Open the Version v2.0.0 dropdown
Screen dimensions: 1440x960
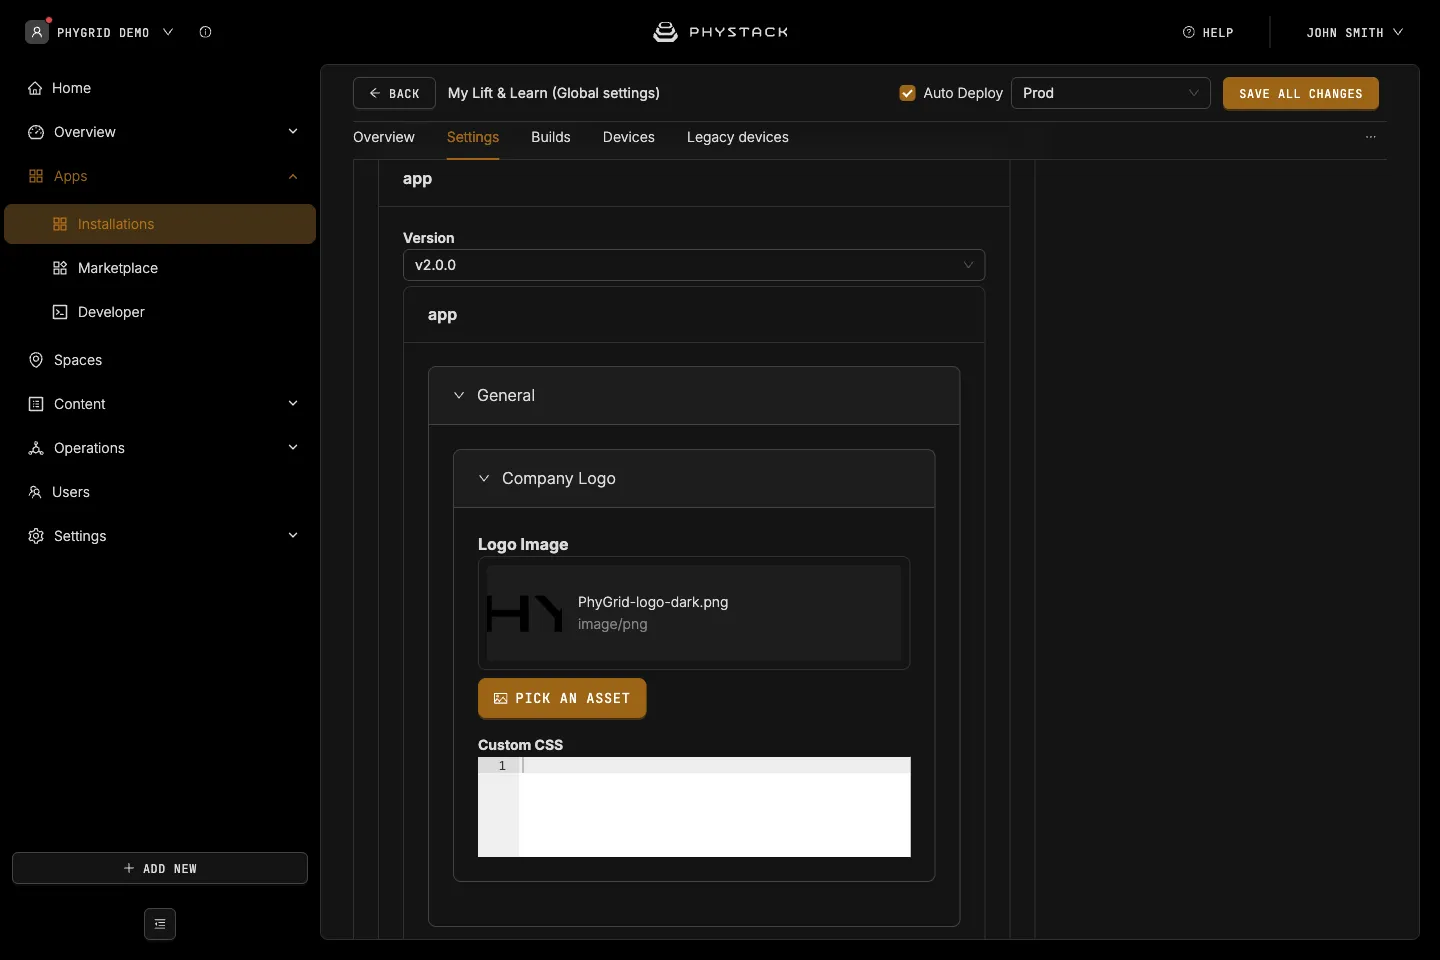click(x=694, y=265)
